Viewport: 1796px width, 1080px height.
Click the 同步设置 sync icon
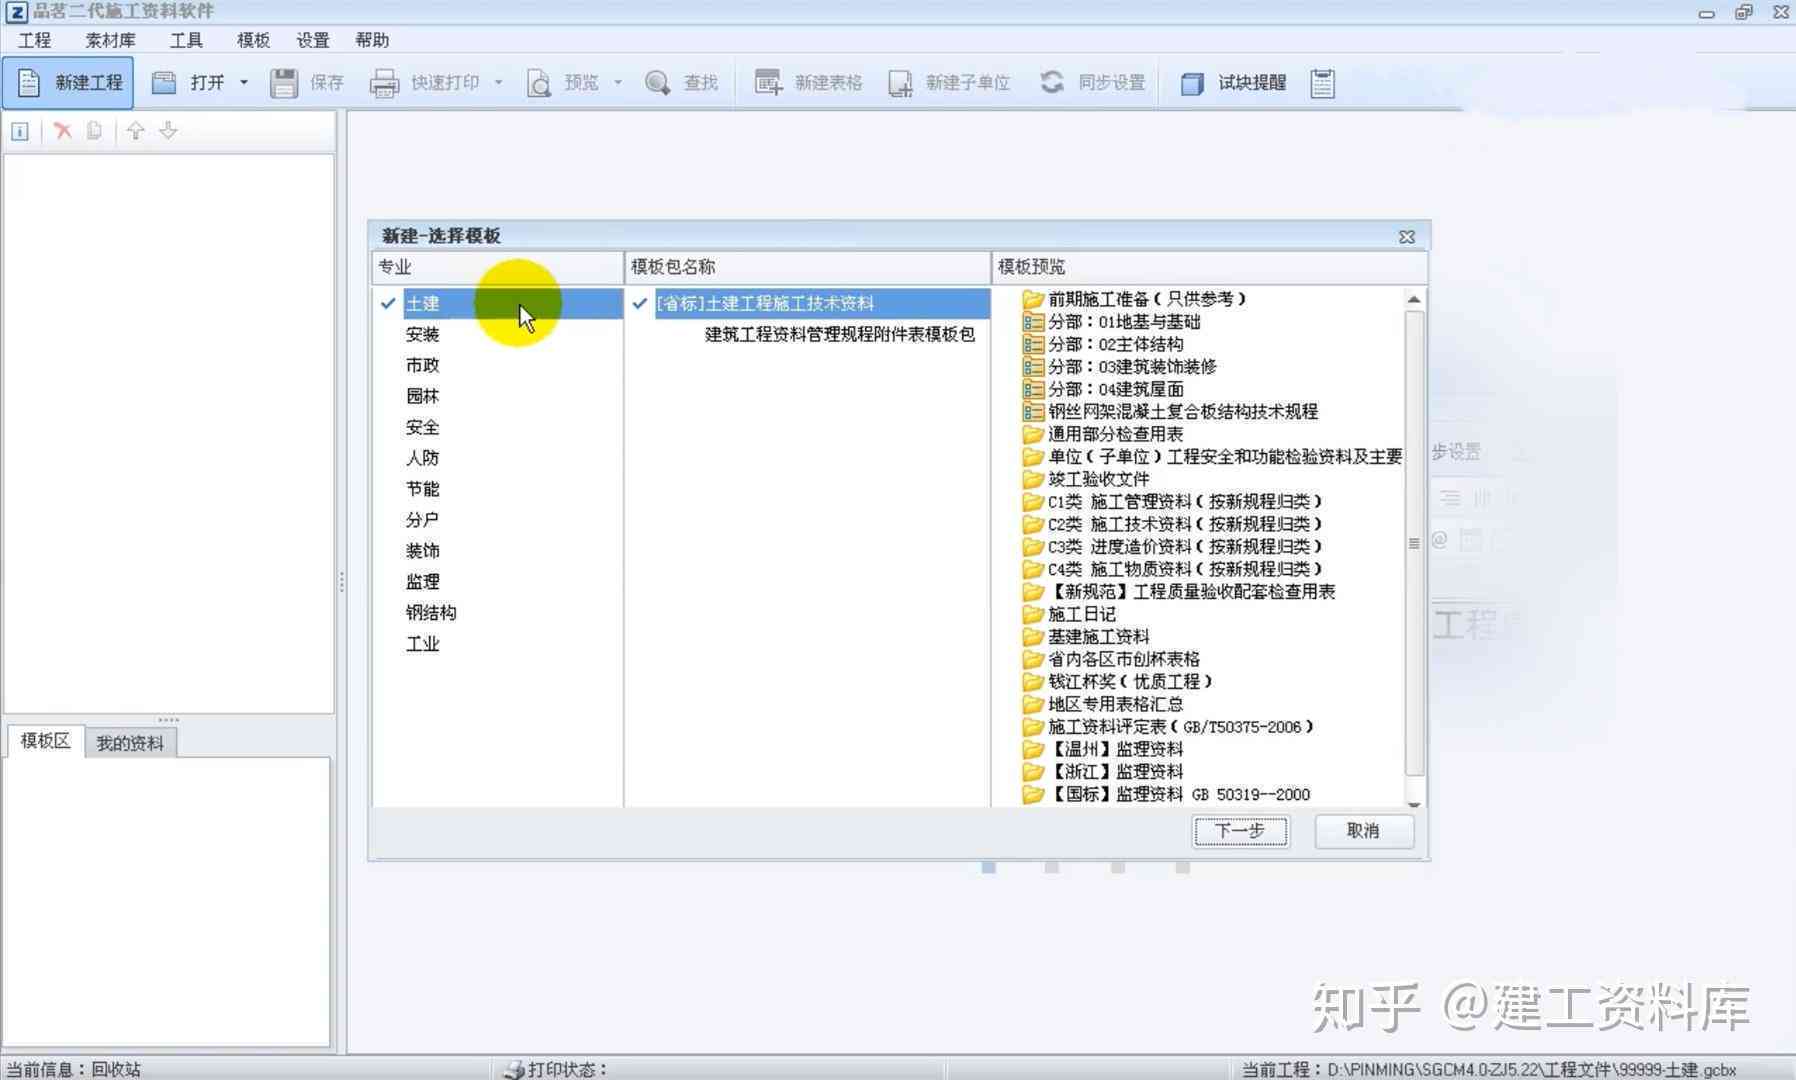coord(1052,82)
